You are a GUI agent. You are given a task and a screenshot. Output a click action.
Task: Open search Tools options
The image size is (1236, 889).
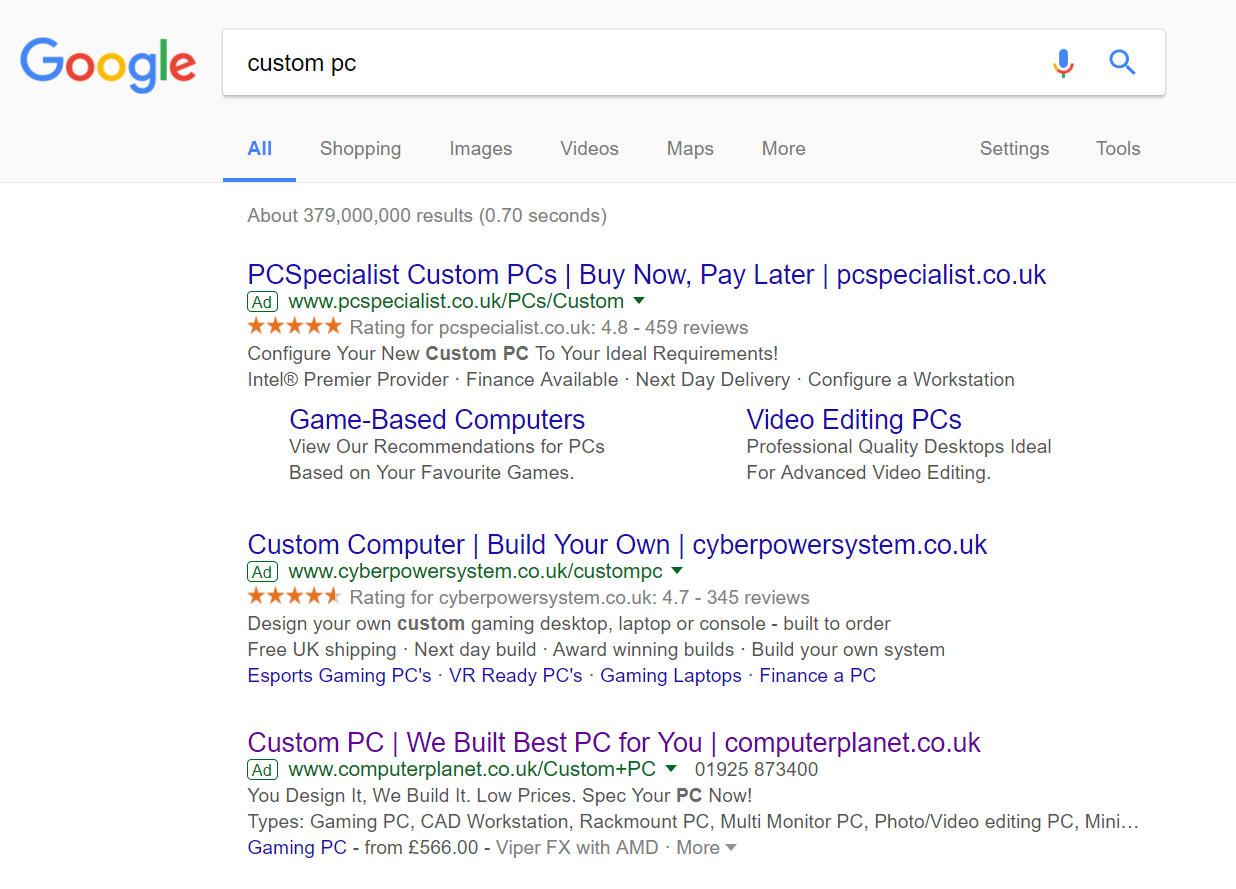[1118, 148]
